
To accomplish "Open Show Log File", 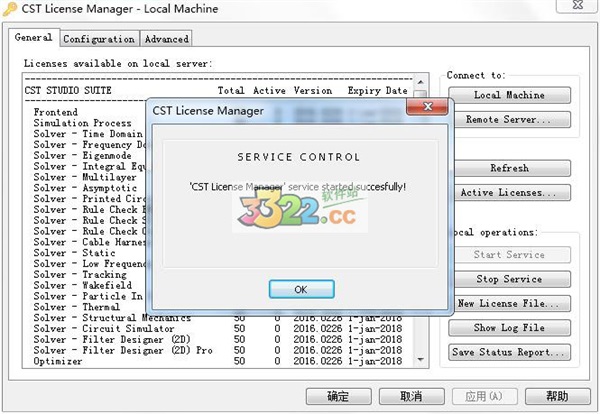I will pyautogui.click(x=509, y=328).
